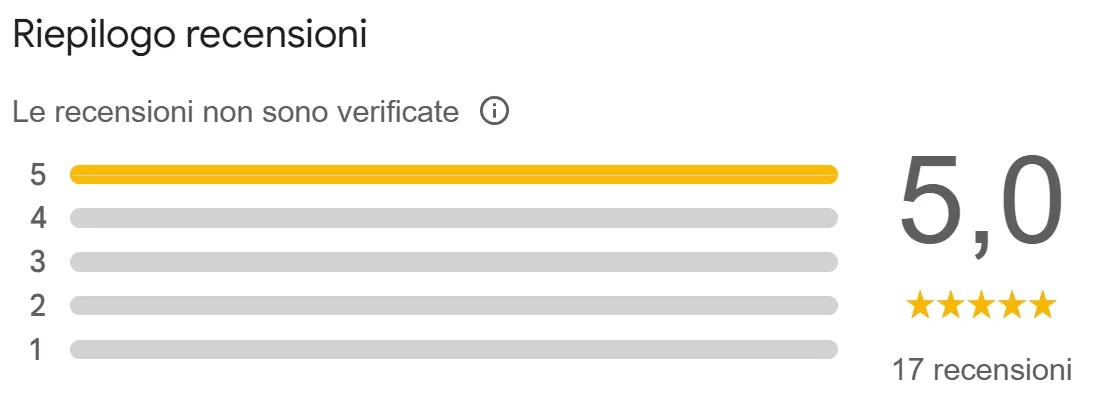
Task: Click 'Le recensioni non sono verificate' text
Action: (235, 112)
